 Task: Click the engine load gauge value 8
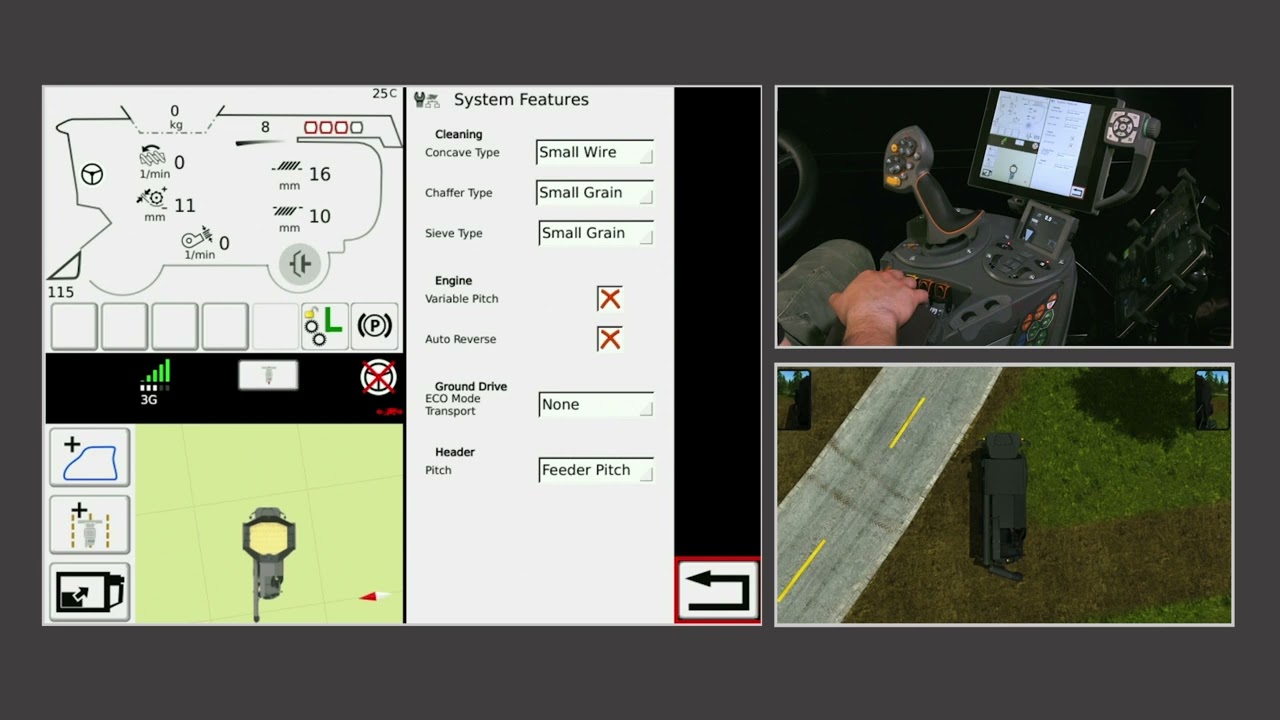click(265, 127)
